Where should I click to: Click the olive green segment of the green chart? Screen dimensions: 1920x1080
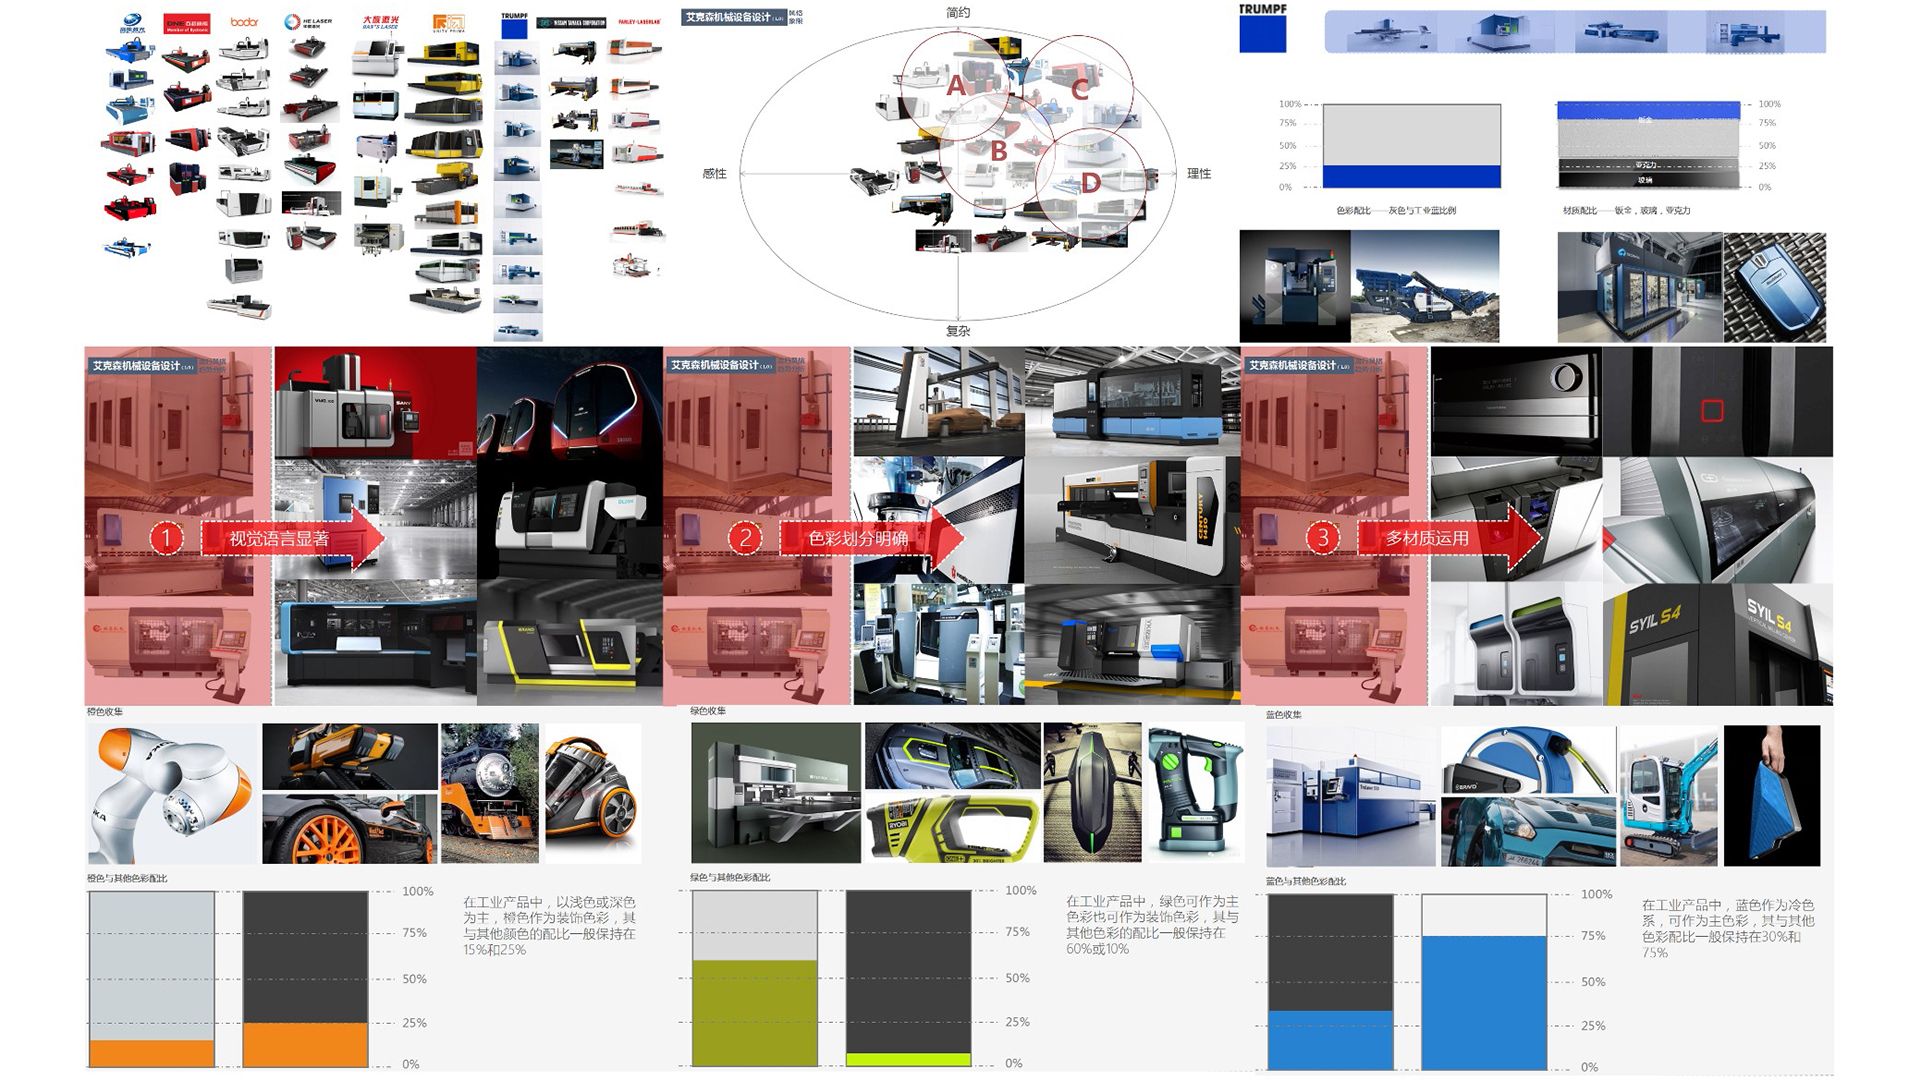755,1012
